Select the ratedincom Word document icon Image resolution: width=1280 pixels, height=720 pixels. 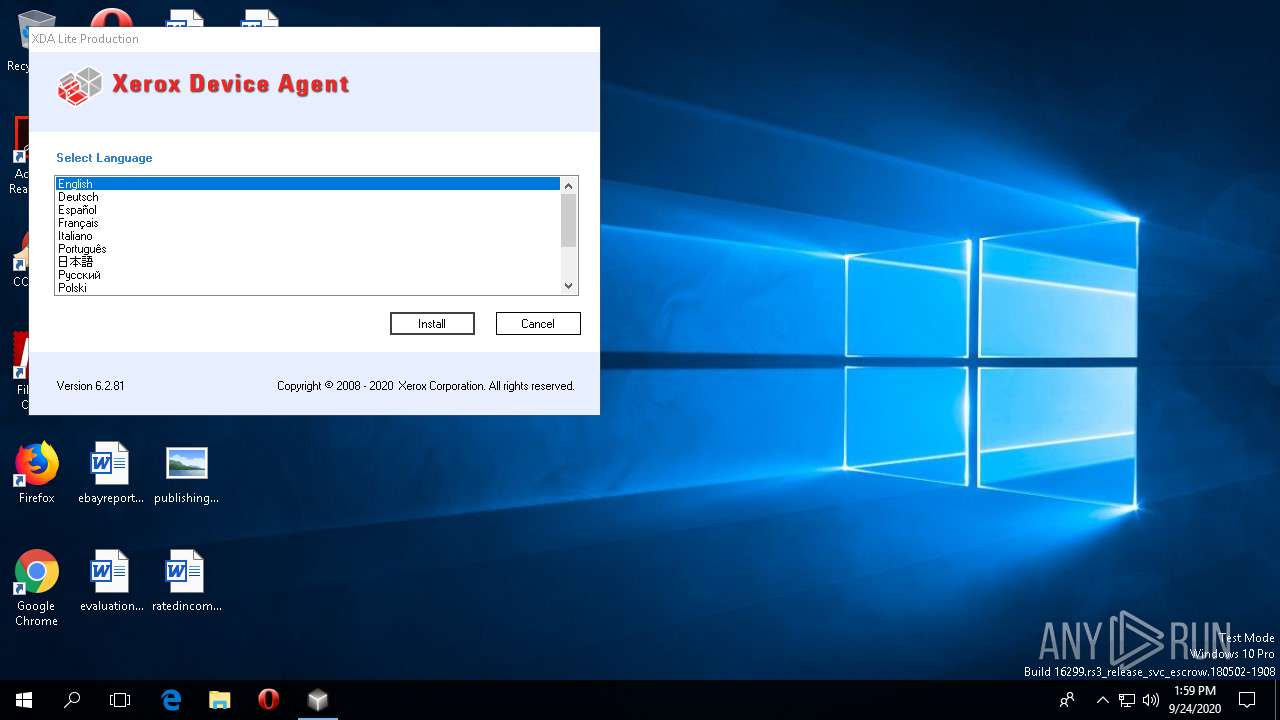[187, 582]
